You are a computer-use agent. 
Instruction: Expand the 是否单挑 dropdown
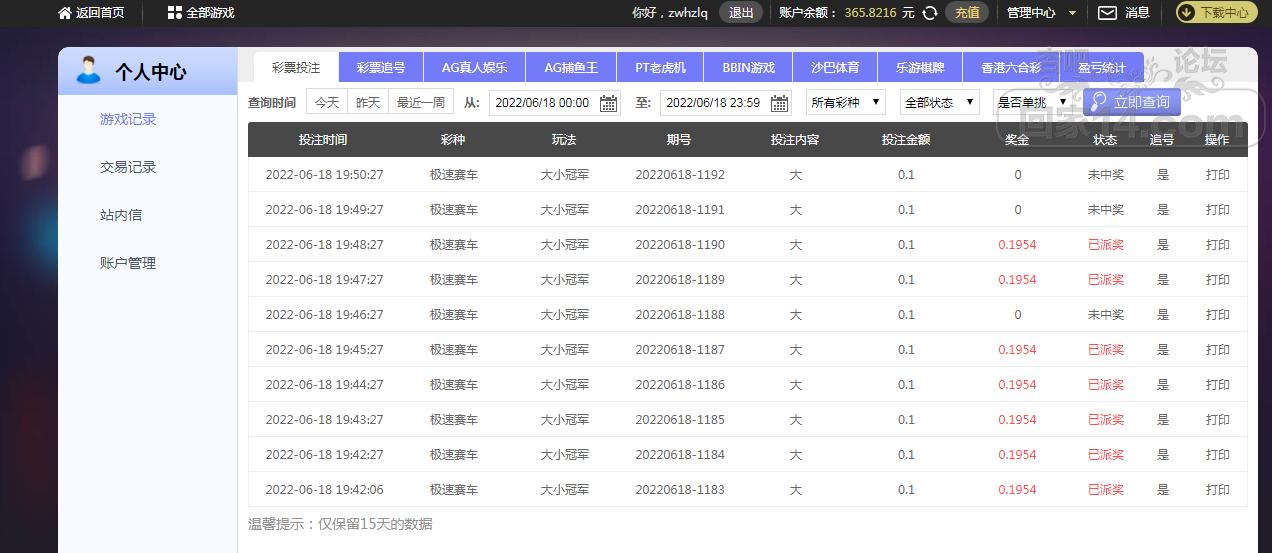pyautogui.click(x=1033, y=102)
